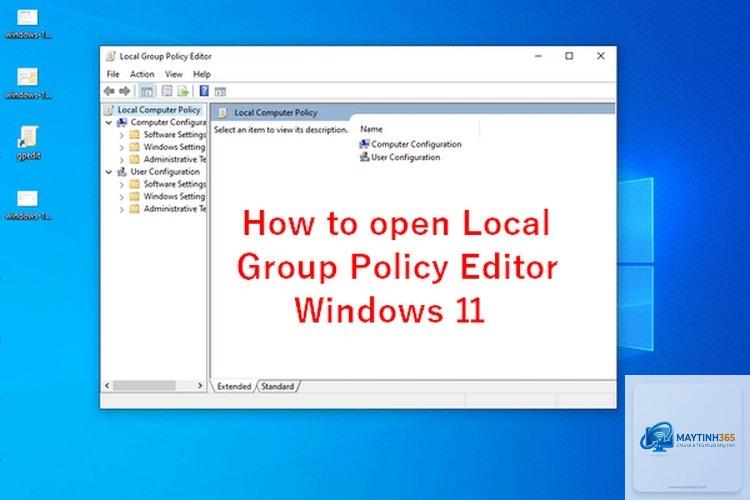The image size is (750, 500).
Task: Collapse the User Configuration tree node
Action: coord(109,172)
